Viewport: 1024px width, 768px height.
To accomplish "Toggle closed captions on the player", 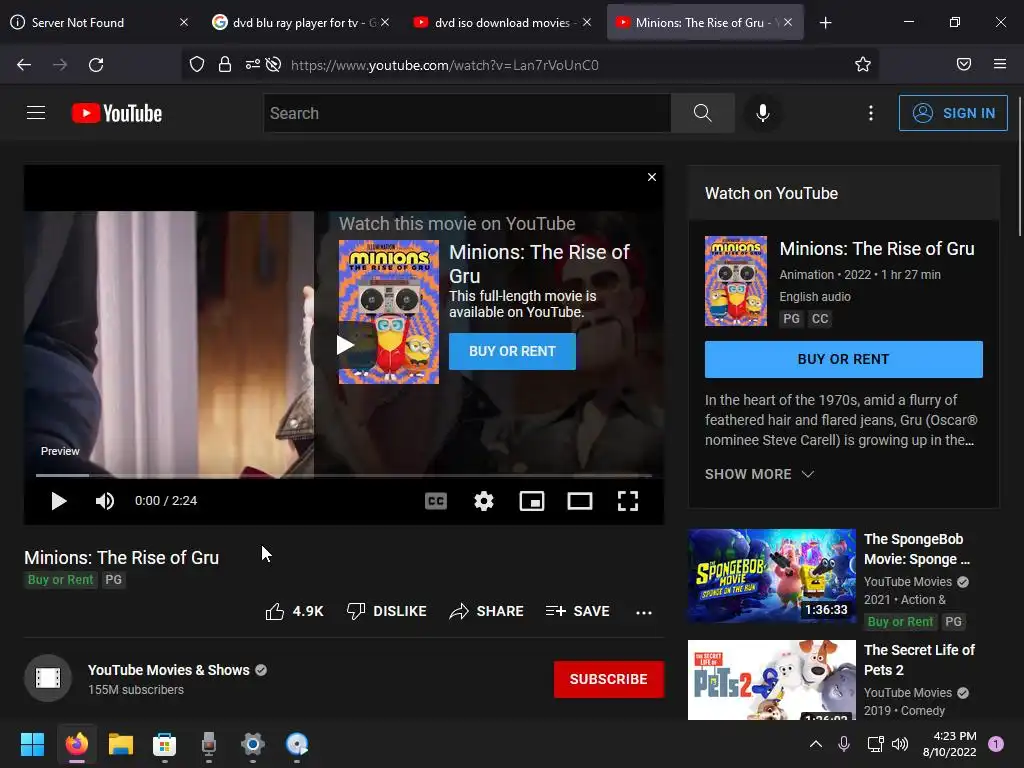I will point(436,501).
